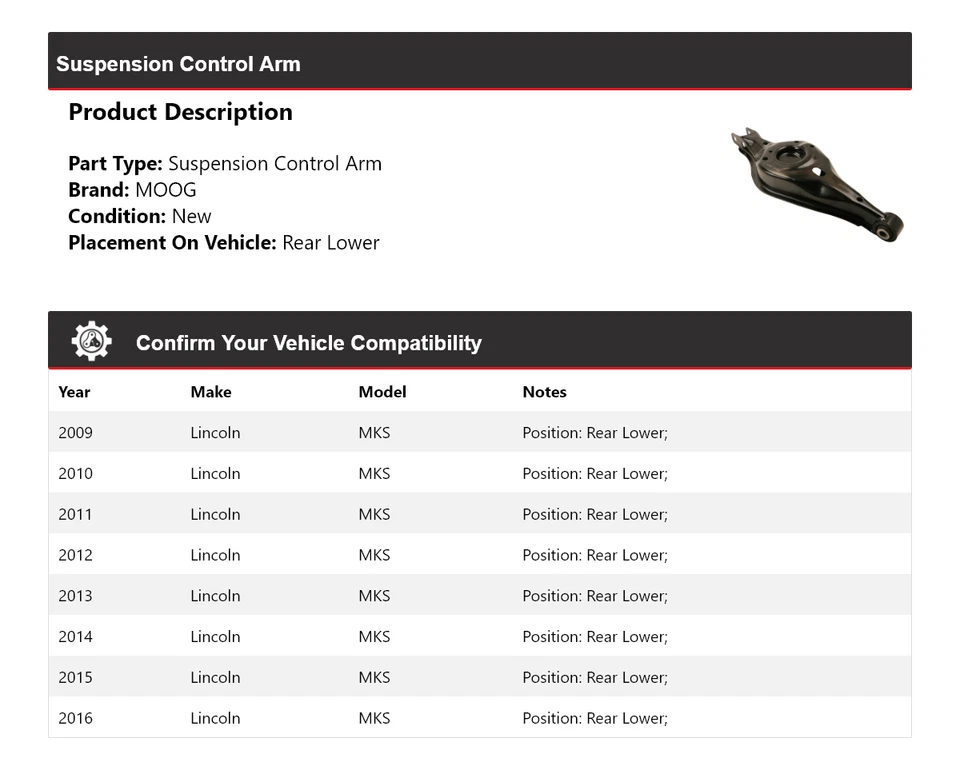Click the gear compatibility icon in header
Viewport: 960px width, 770px height.
pyautogui.click(x=90, y=340)
